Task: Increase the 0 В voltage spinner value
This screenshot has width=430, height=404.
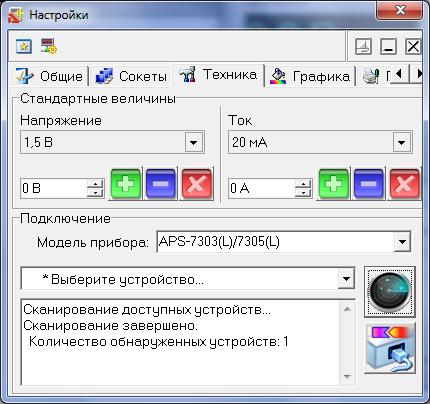Action: (95, 184)
